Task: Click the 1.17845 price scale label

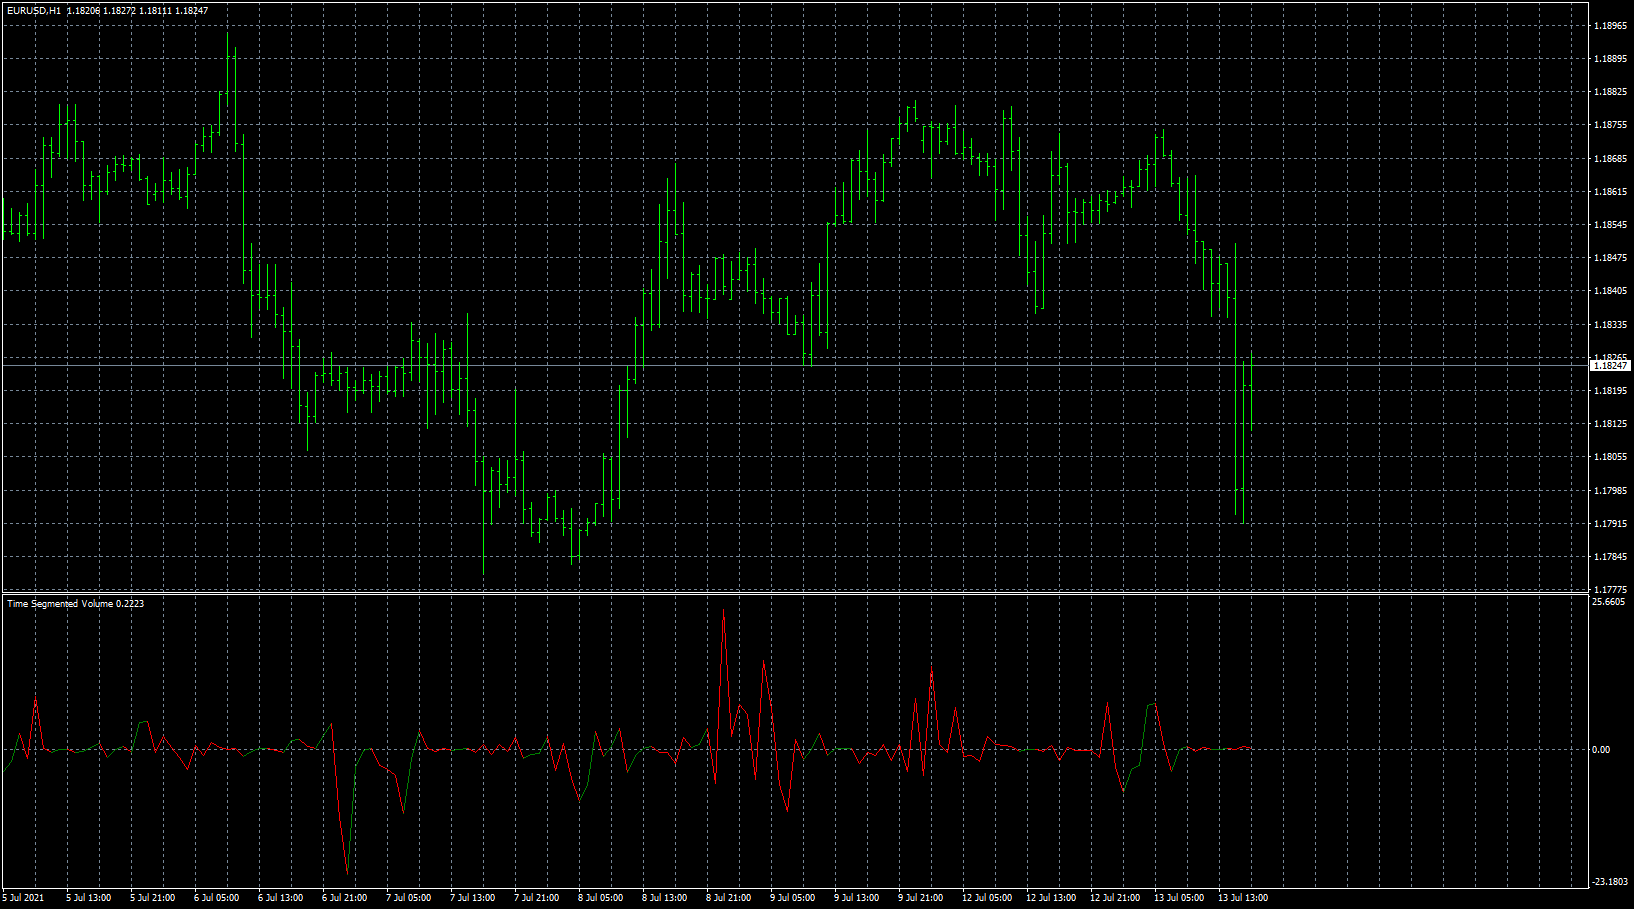Action: point(1610,557)
